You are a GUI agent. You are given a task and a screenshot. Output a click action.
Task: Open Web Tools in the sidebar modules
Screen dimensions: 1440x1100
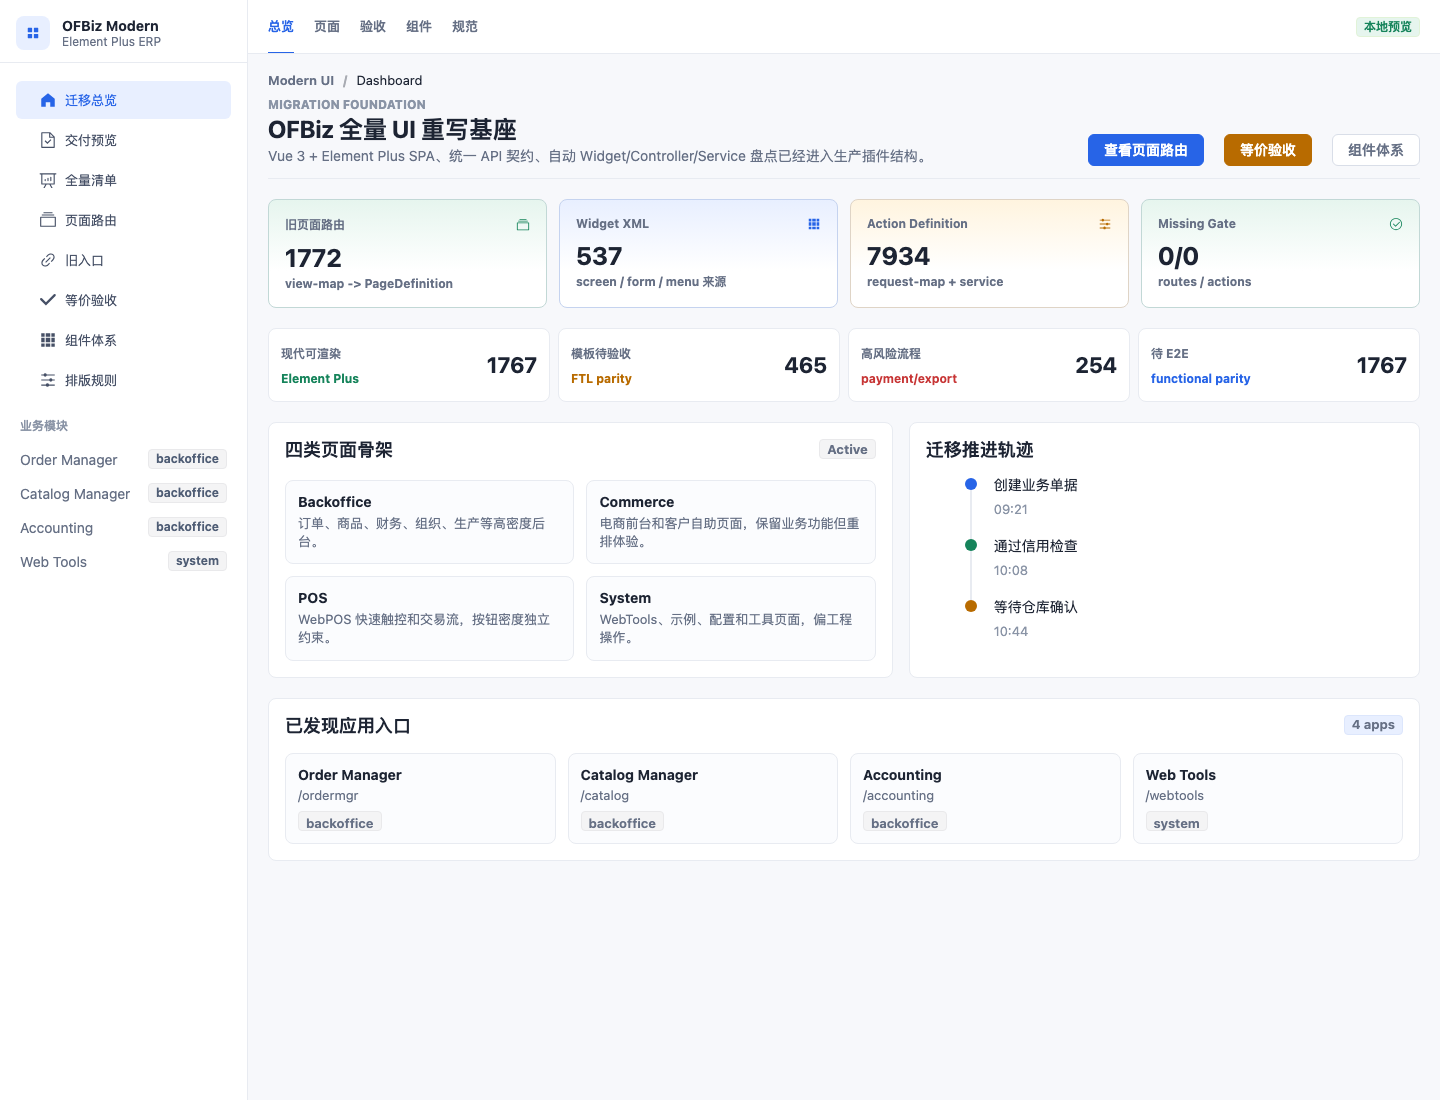pos(123,562)
